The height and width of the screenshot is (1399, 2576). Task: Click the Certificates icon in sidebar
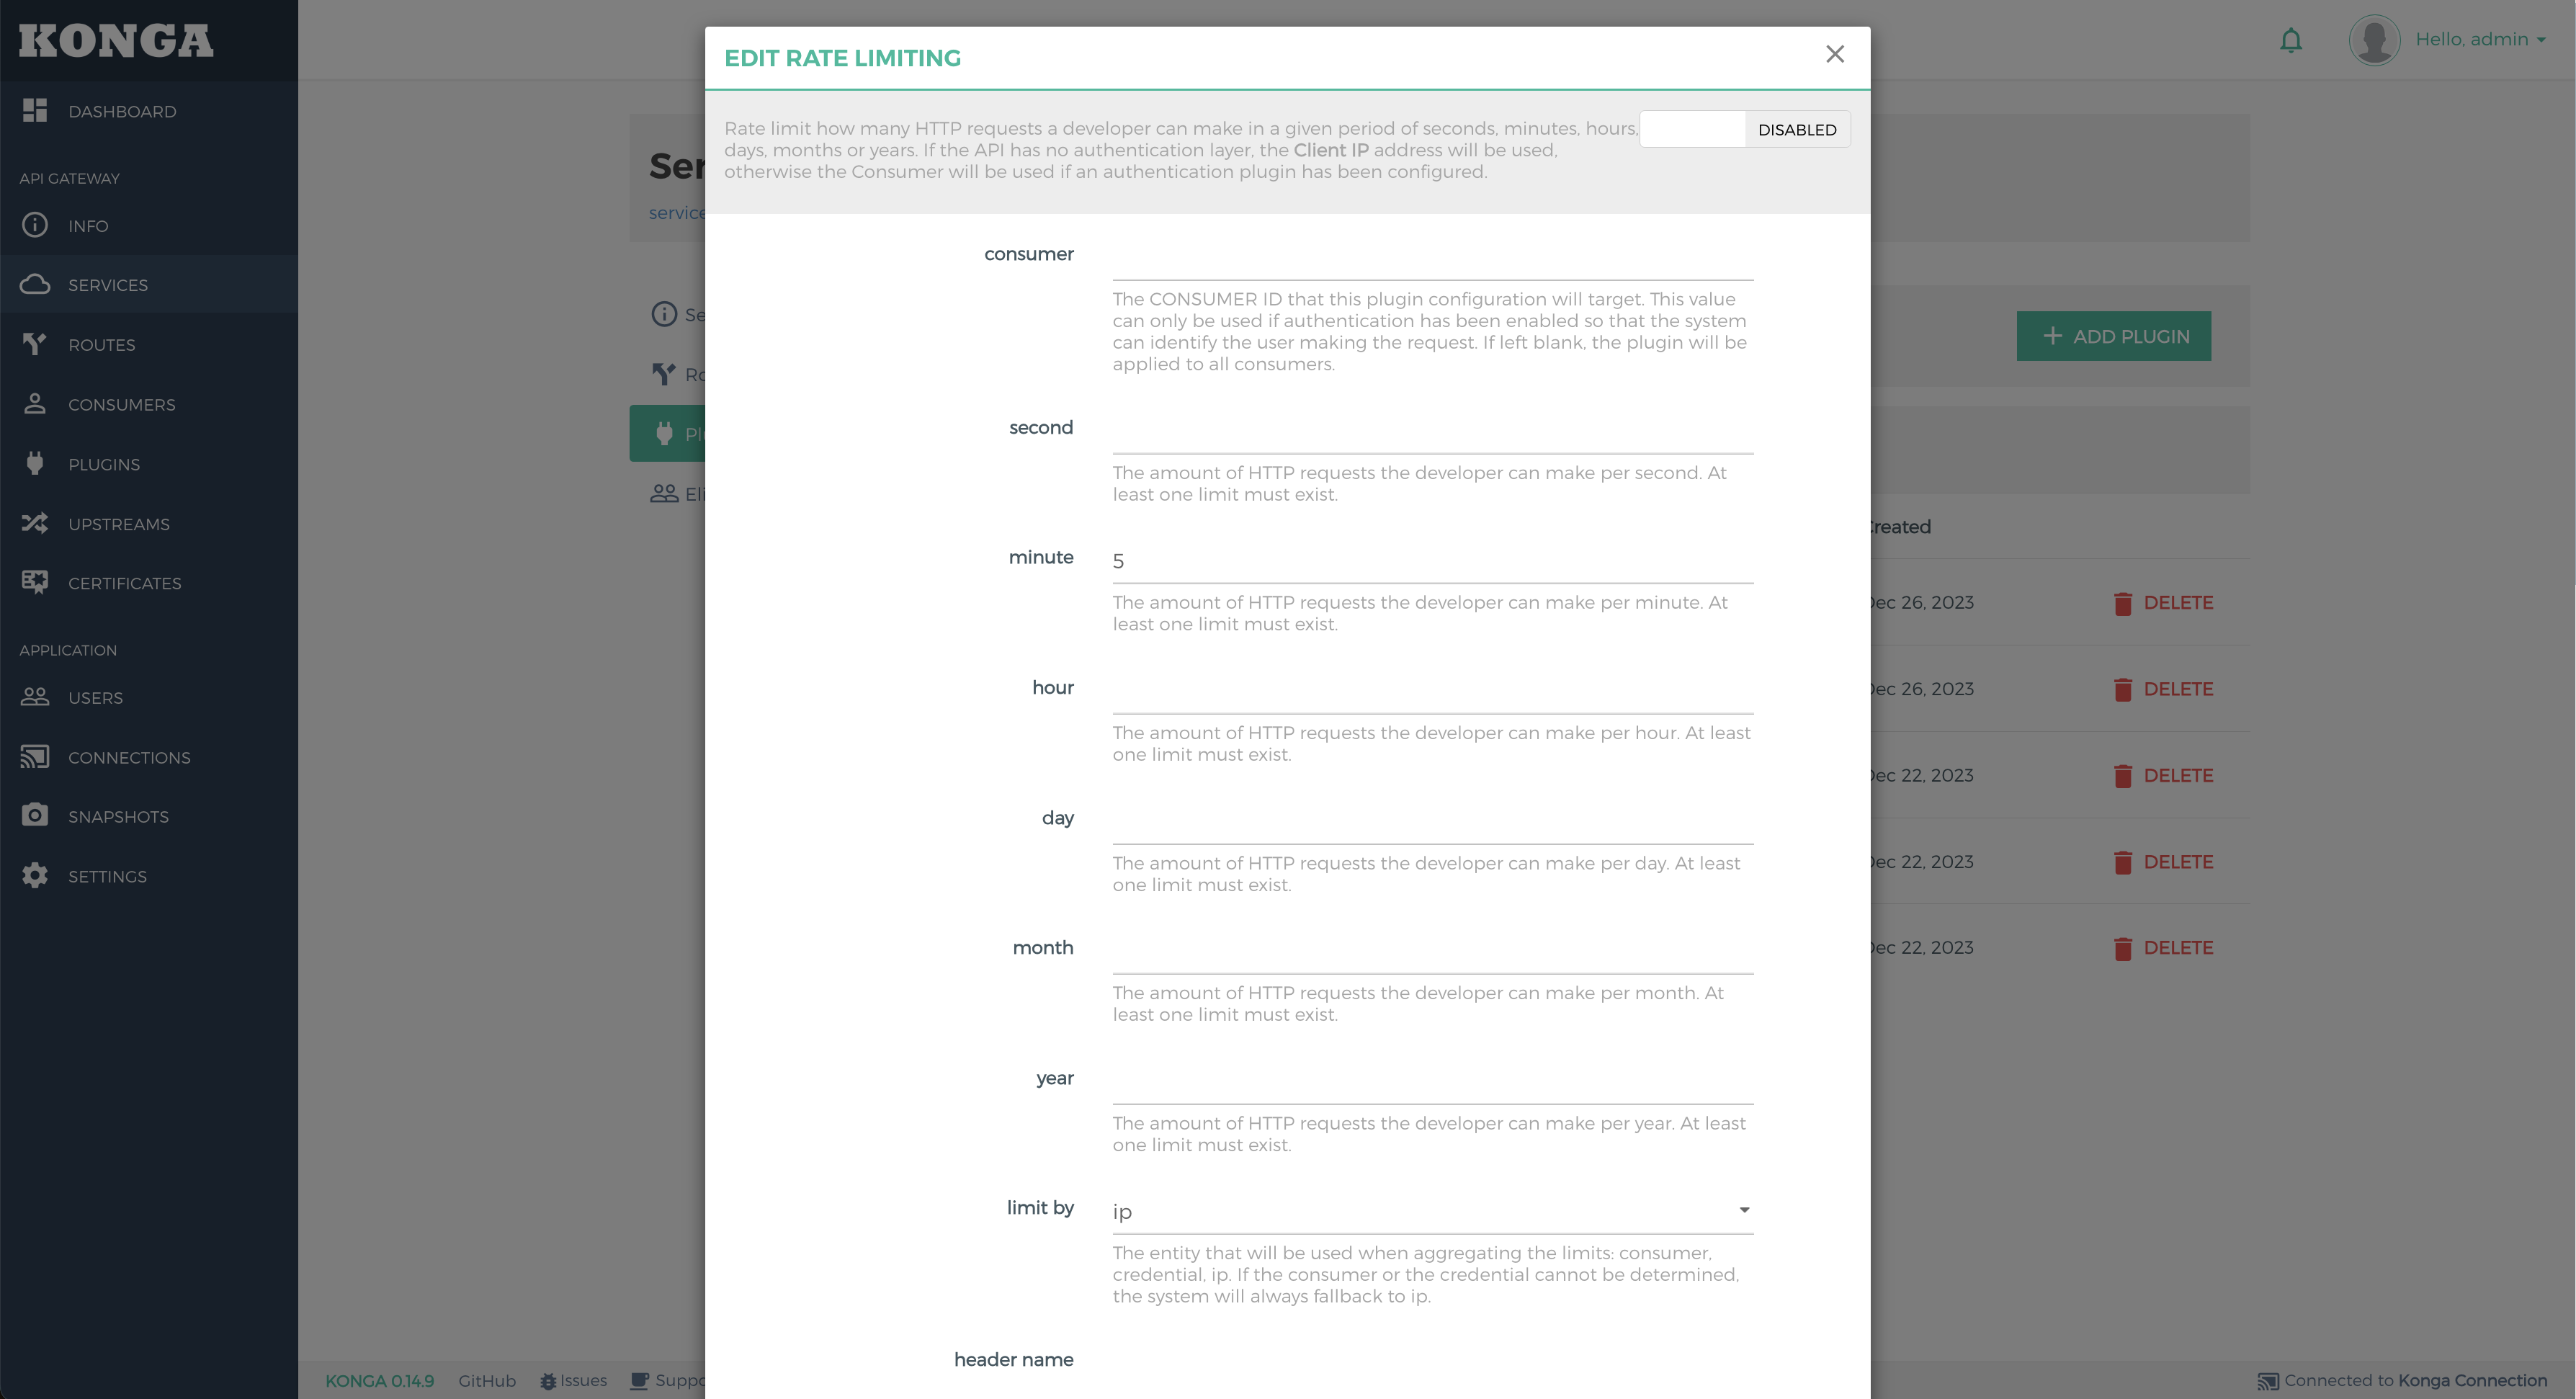35,582
